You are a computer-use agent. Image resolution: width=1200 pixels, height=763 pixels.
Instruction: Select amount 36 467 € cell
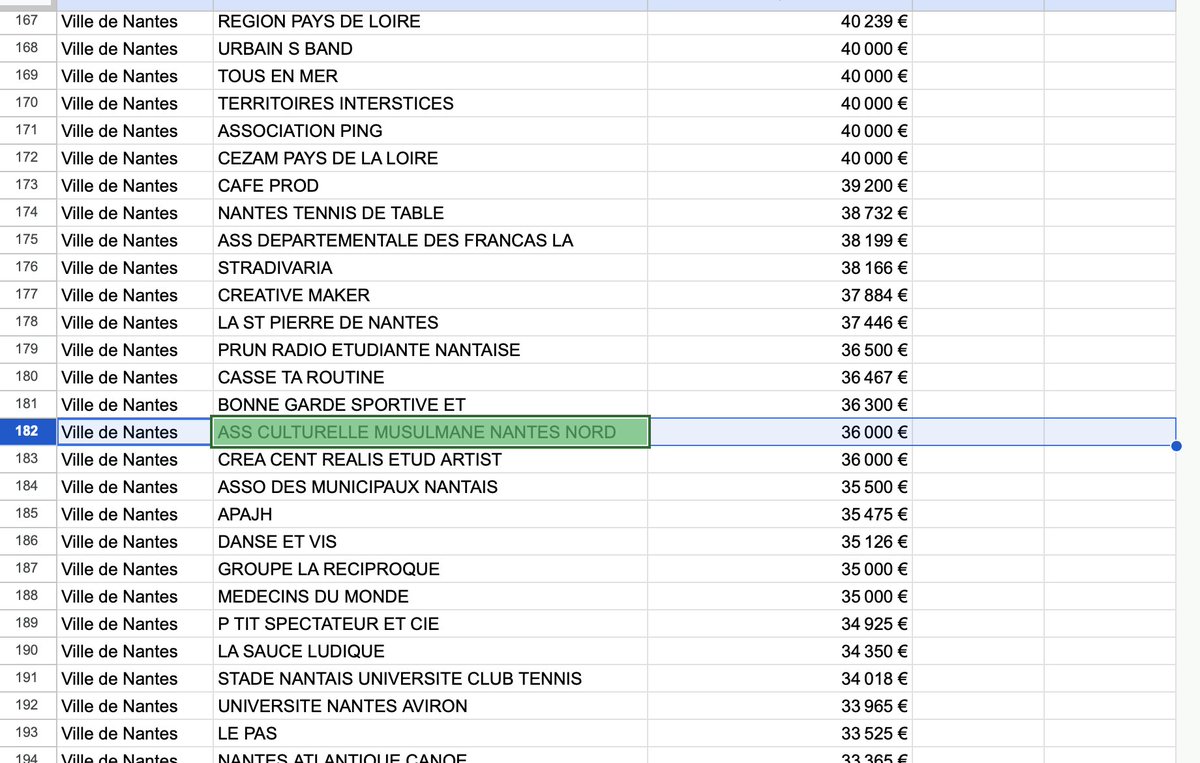tap(780, 377)
